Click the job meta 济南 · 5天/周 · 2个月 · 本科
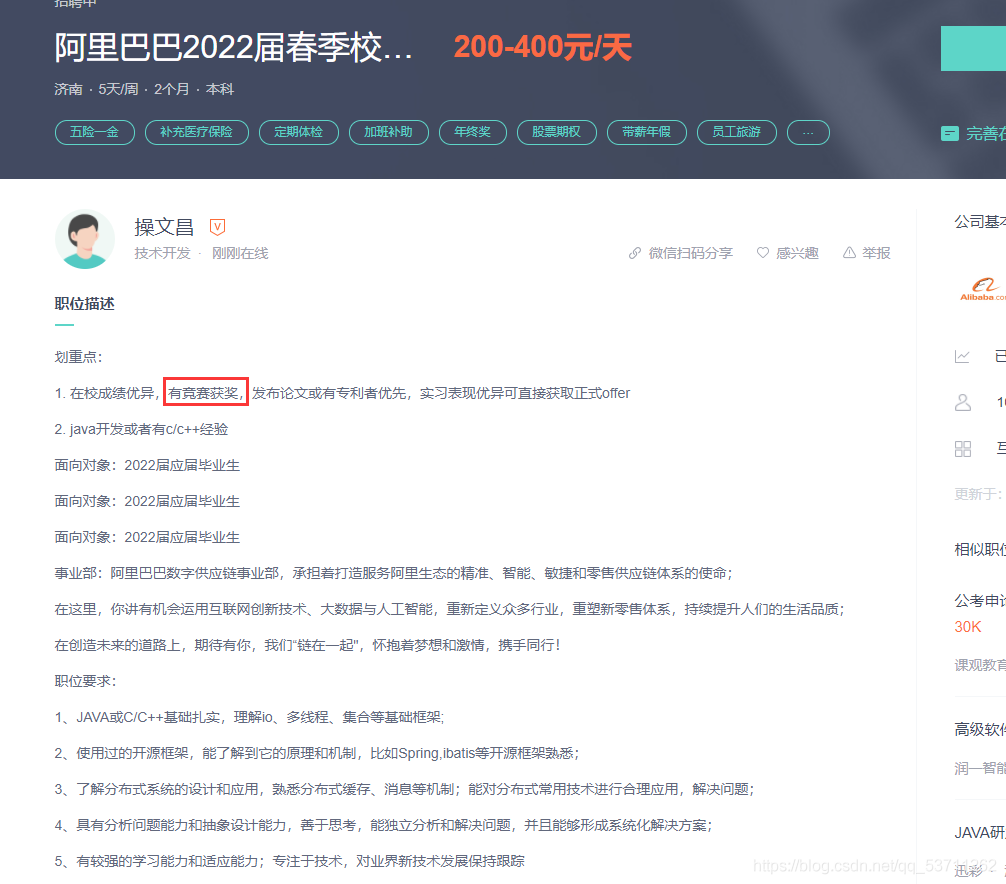The width and height of the screenshot is (1006, 884). click(x=144, y=89)
